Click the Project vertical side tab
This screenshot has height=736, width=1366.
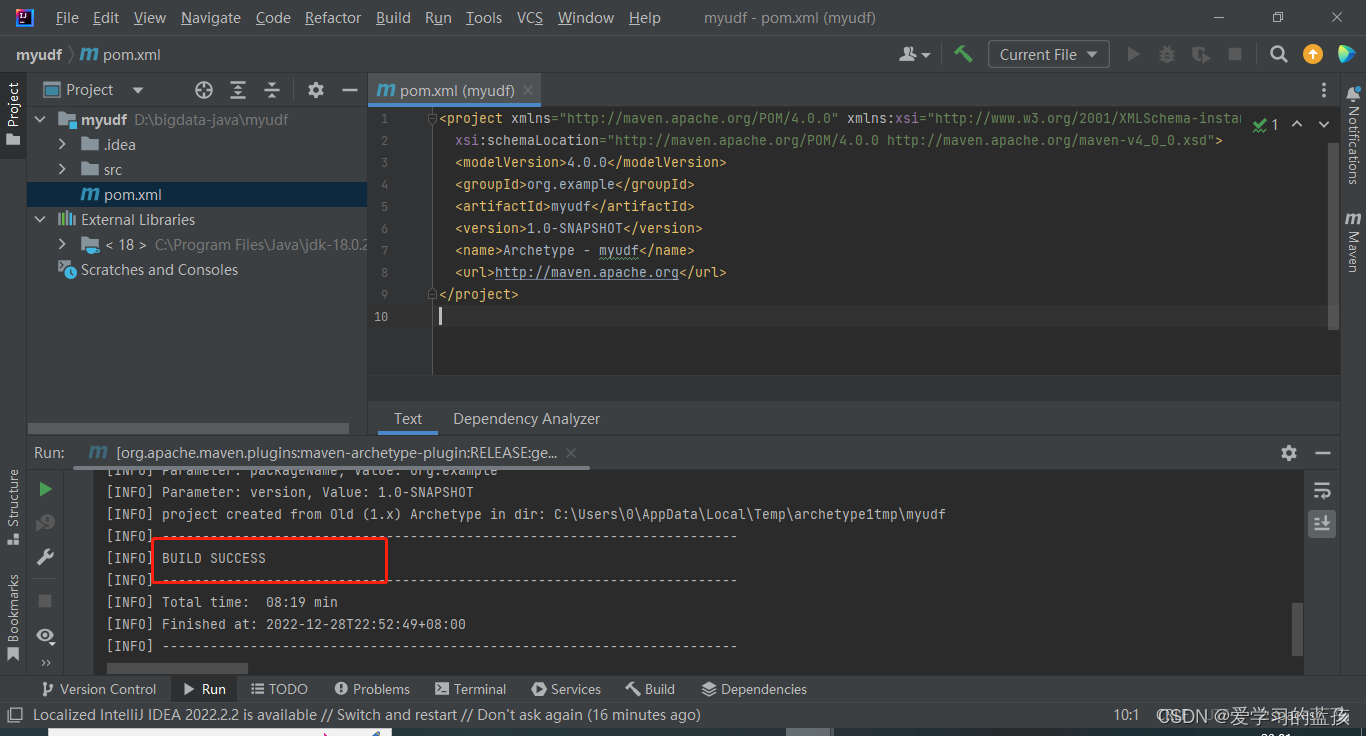coord(13,113)
